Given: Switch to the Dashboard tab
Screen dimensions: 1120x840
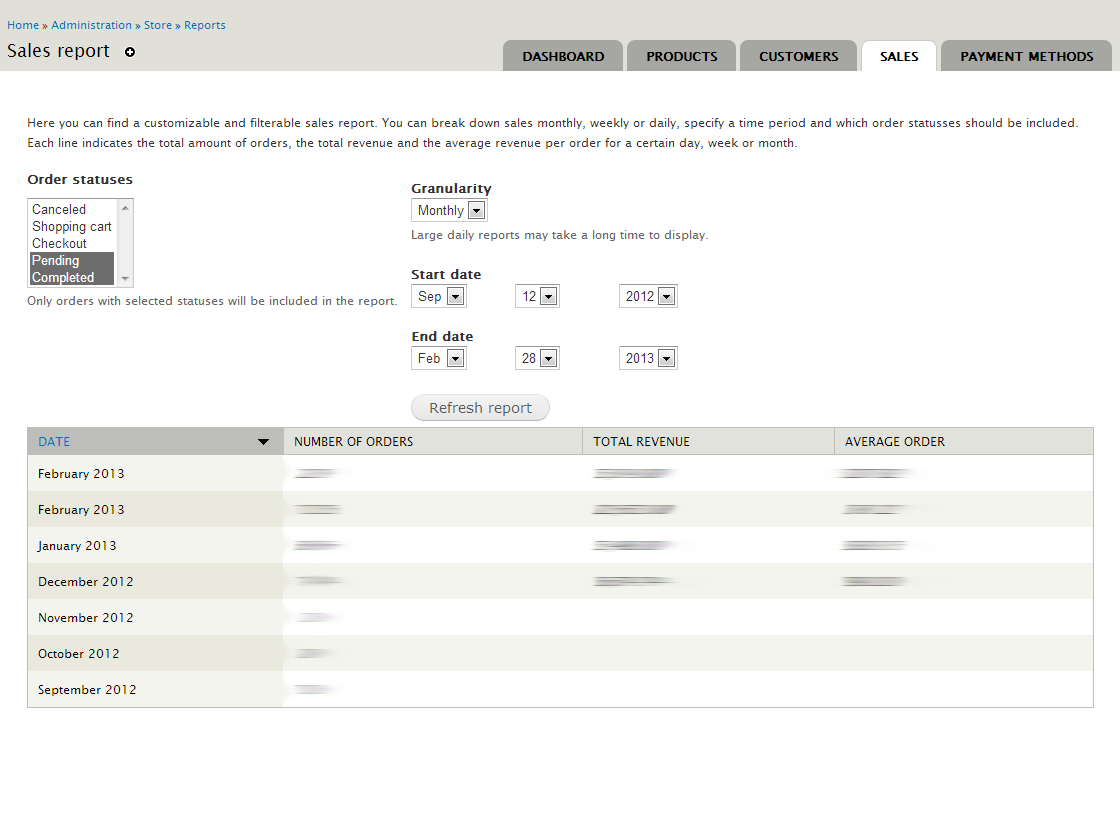Looking at the screenshot, I should tap(563, 57).
